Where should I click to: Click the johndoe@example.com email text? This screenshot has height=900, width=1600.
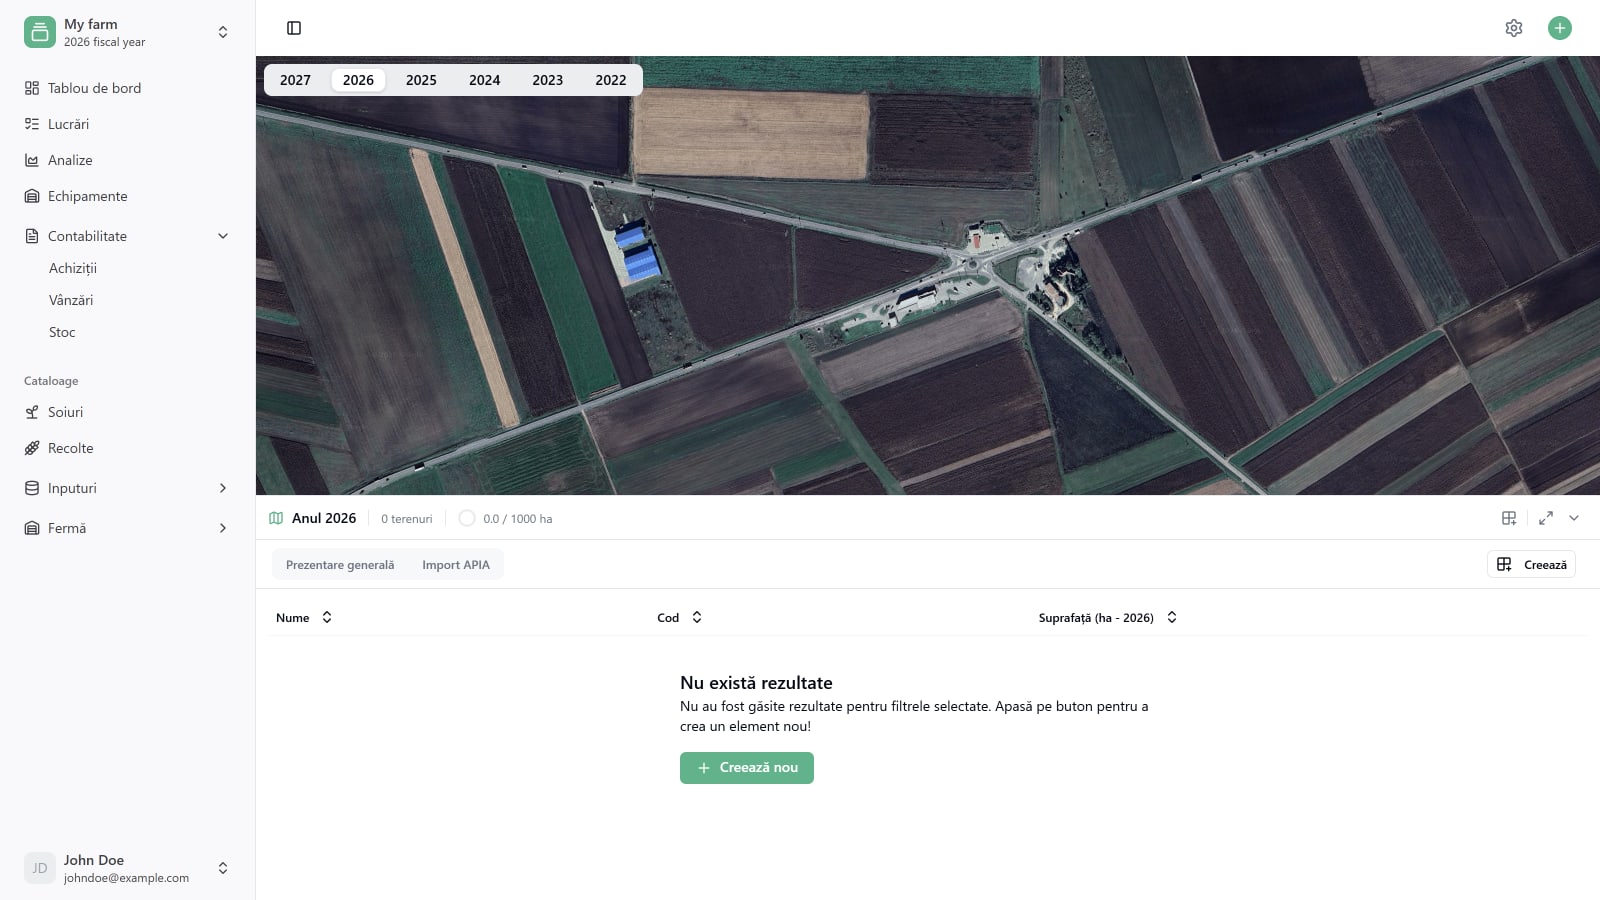point(126,878)
